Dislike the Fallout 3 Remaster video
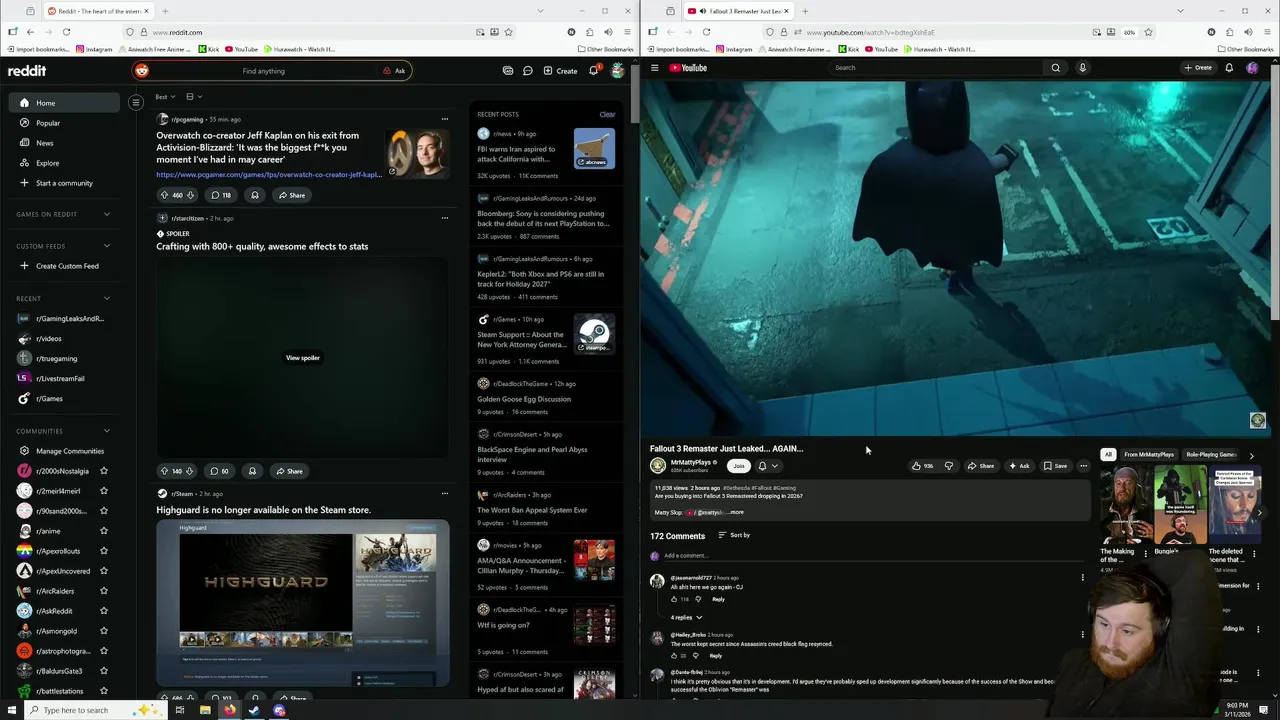 point(949,466)
